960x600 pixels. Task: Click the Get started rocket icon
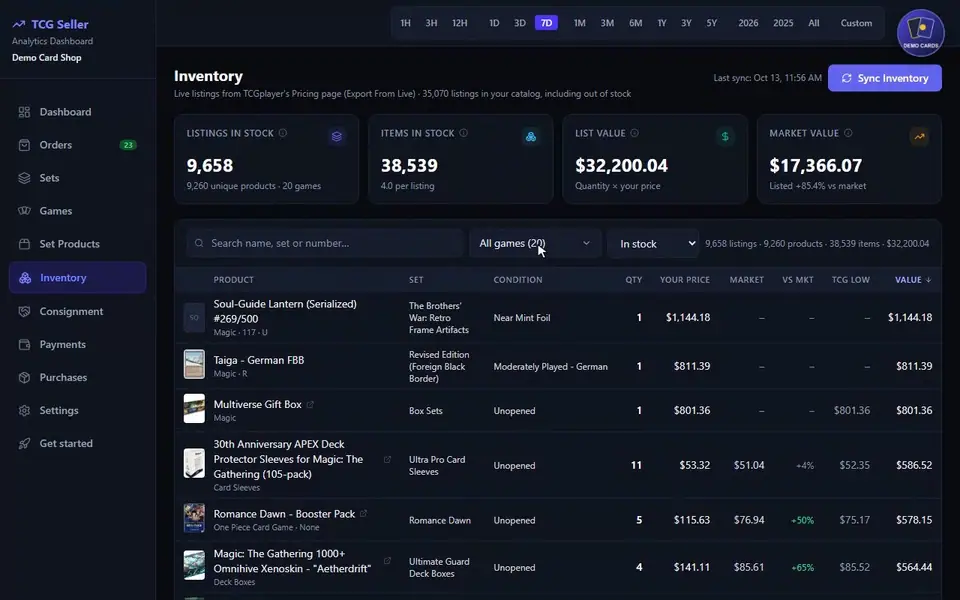pyautogui.click(x=24, y=443)
